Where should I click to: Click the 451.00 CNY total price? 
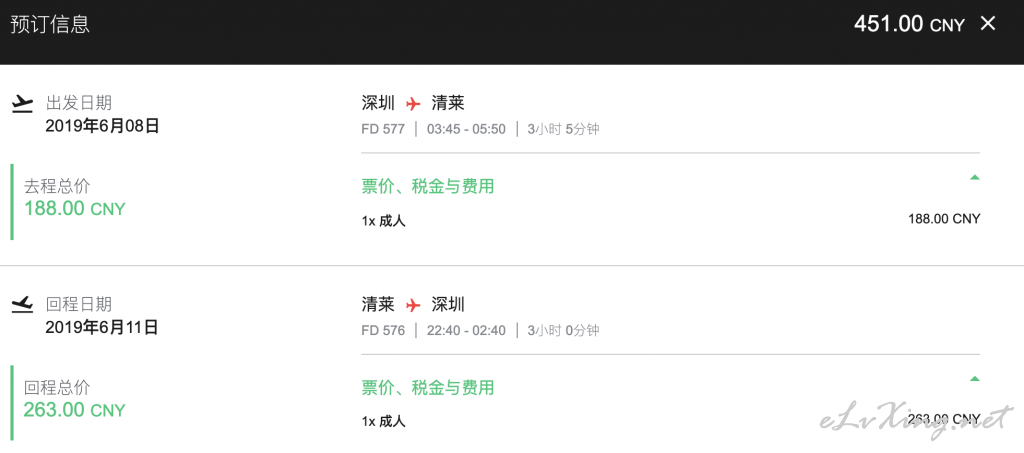pyautogui.click(x=909, y=24)
